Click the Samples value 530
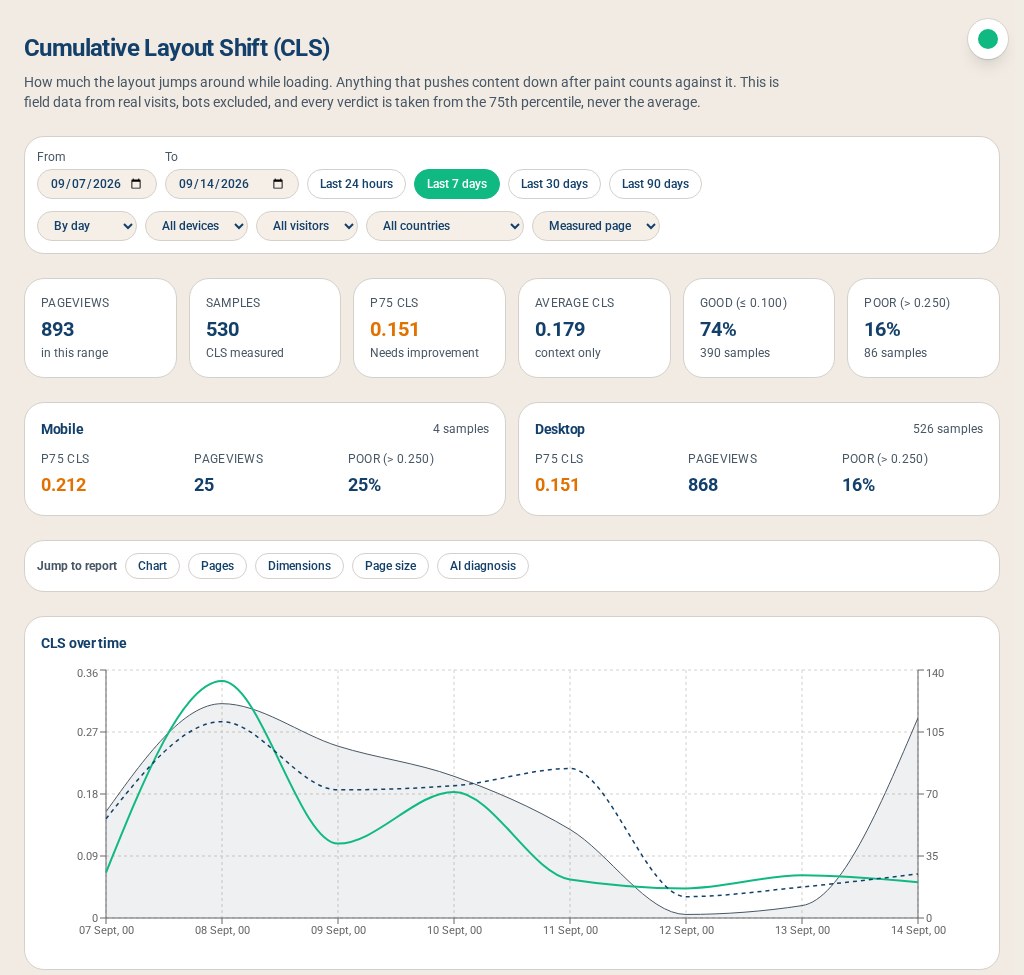The image size is (1024, 975). pyautogui.click(x=223, y=329)
